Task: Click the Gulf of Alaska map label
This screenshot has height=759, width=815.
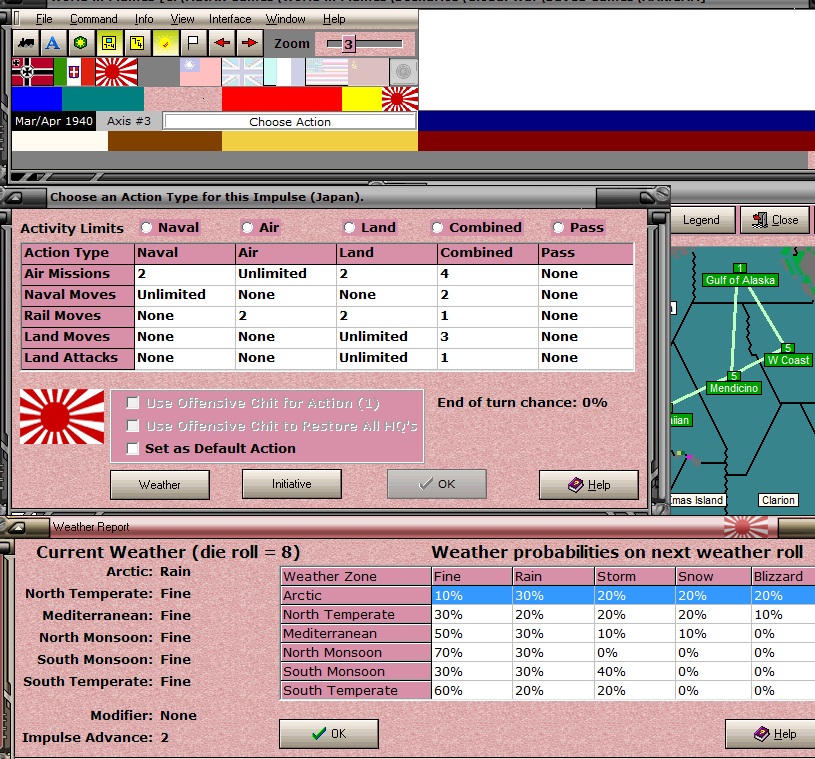Action: pos(740,280)
